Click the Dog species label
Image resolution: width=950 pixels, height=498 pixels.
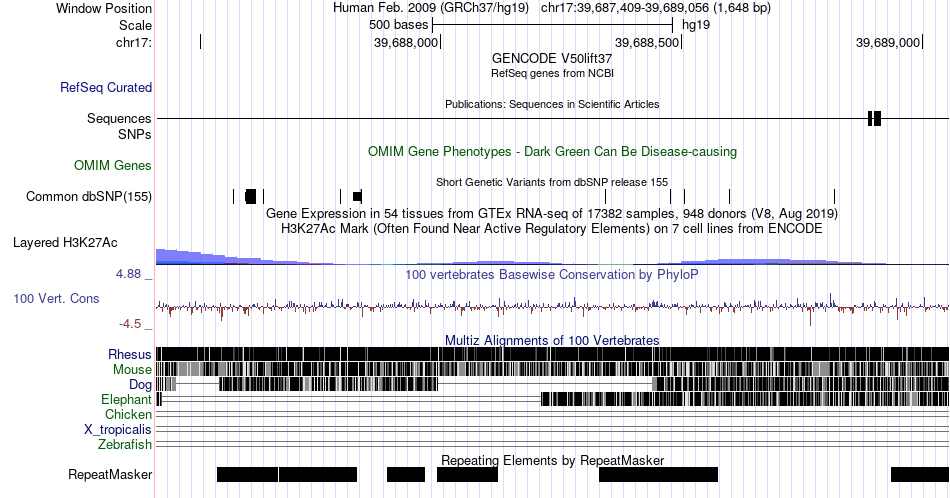(141, 385)
